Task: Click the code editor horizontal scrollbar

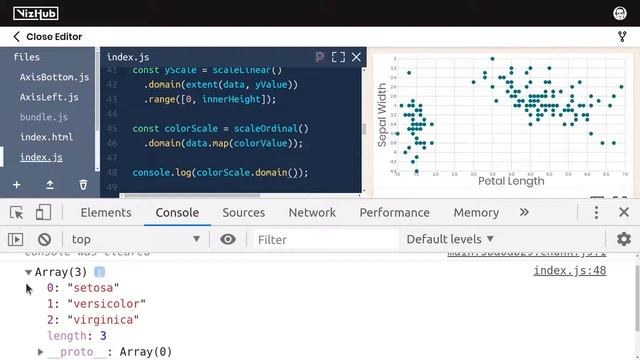Action: (x=192, y=196)
